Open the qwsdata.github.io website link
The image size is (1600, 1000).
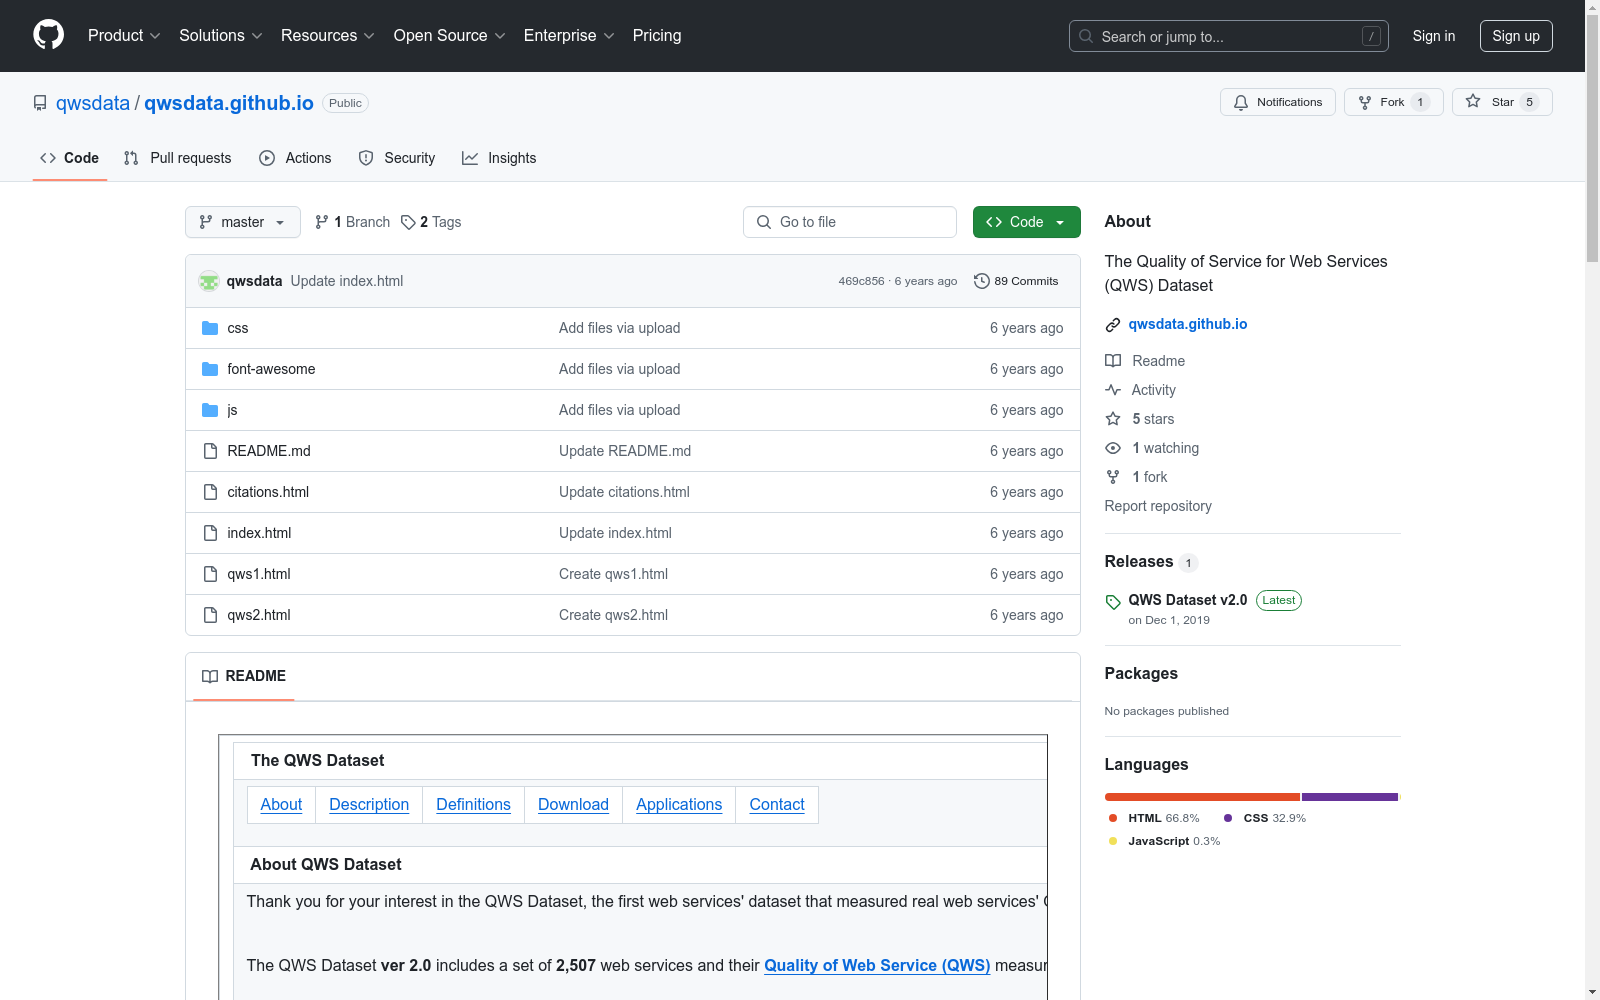1187,324
